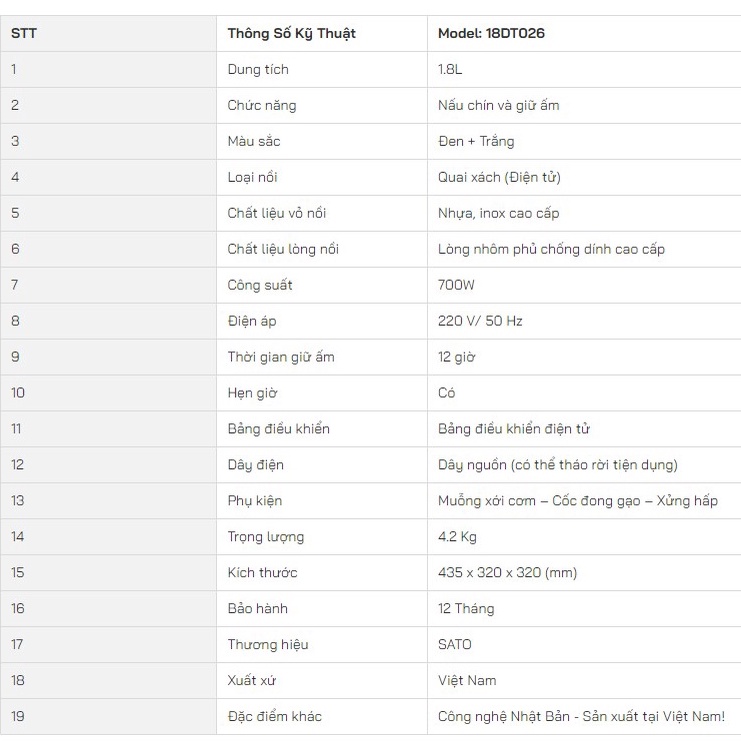The width and height of the screenshot is (741, 741).
Task: Click the 'SATO' brand value
Action: tap(454, 644)
